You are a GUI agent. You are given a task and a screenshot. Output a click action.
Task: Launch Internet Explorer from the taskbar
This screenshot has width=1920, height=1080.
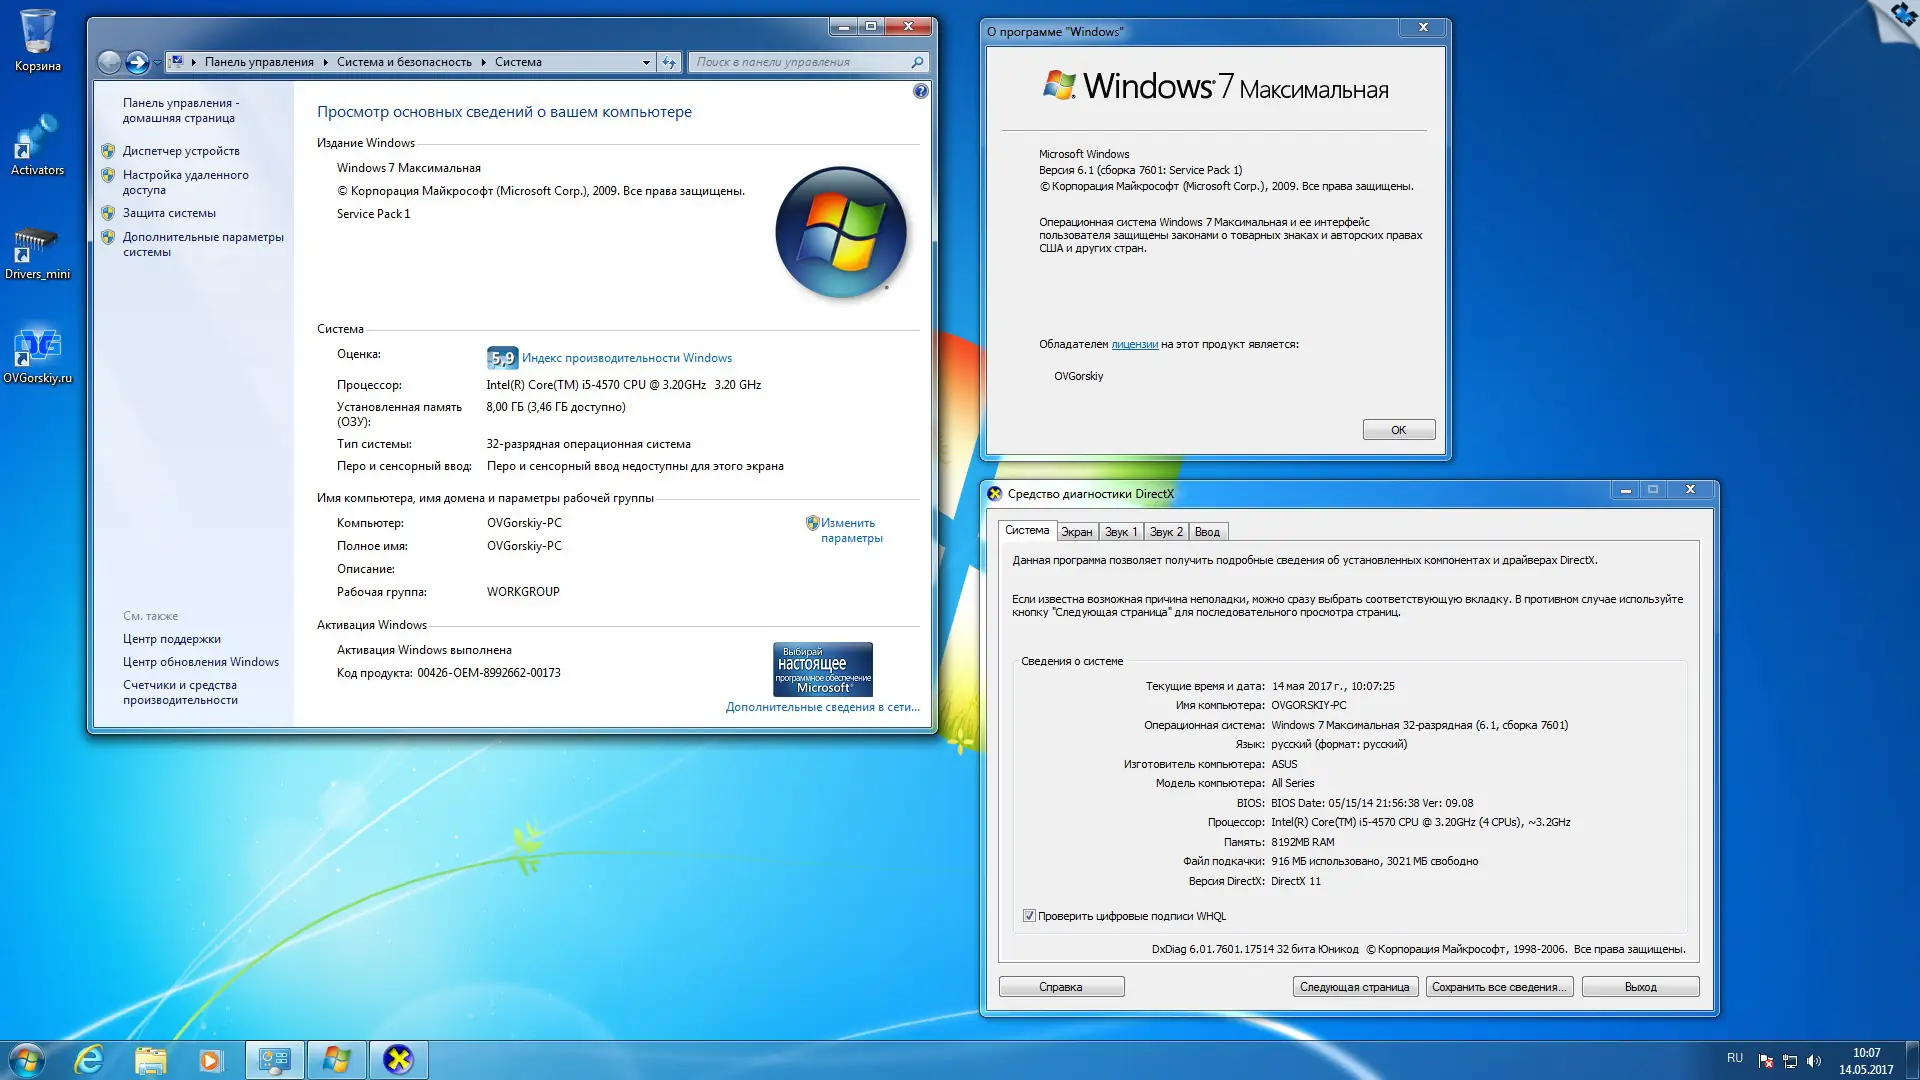click(x=89, y=1059)
